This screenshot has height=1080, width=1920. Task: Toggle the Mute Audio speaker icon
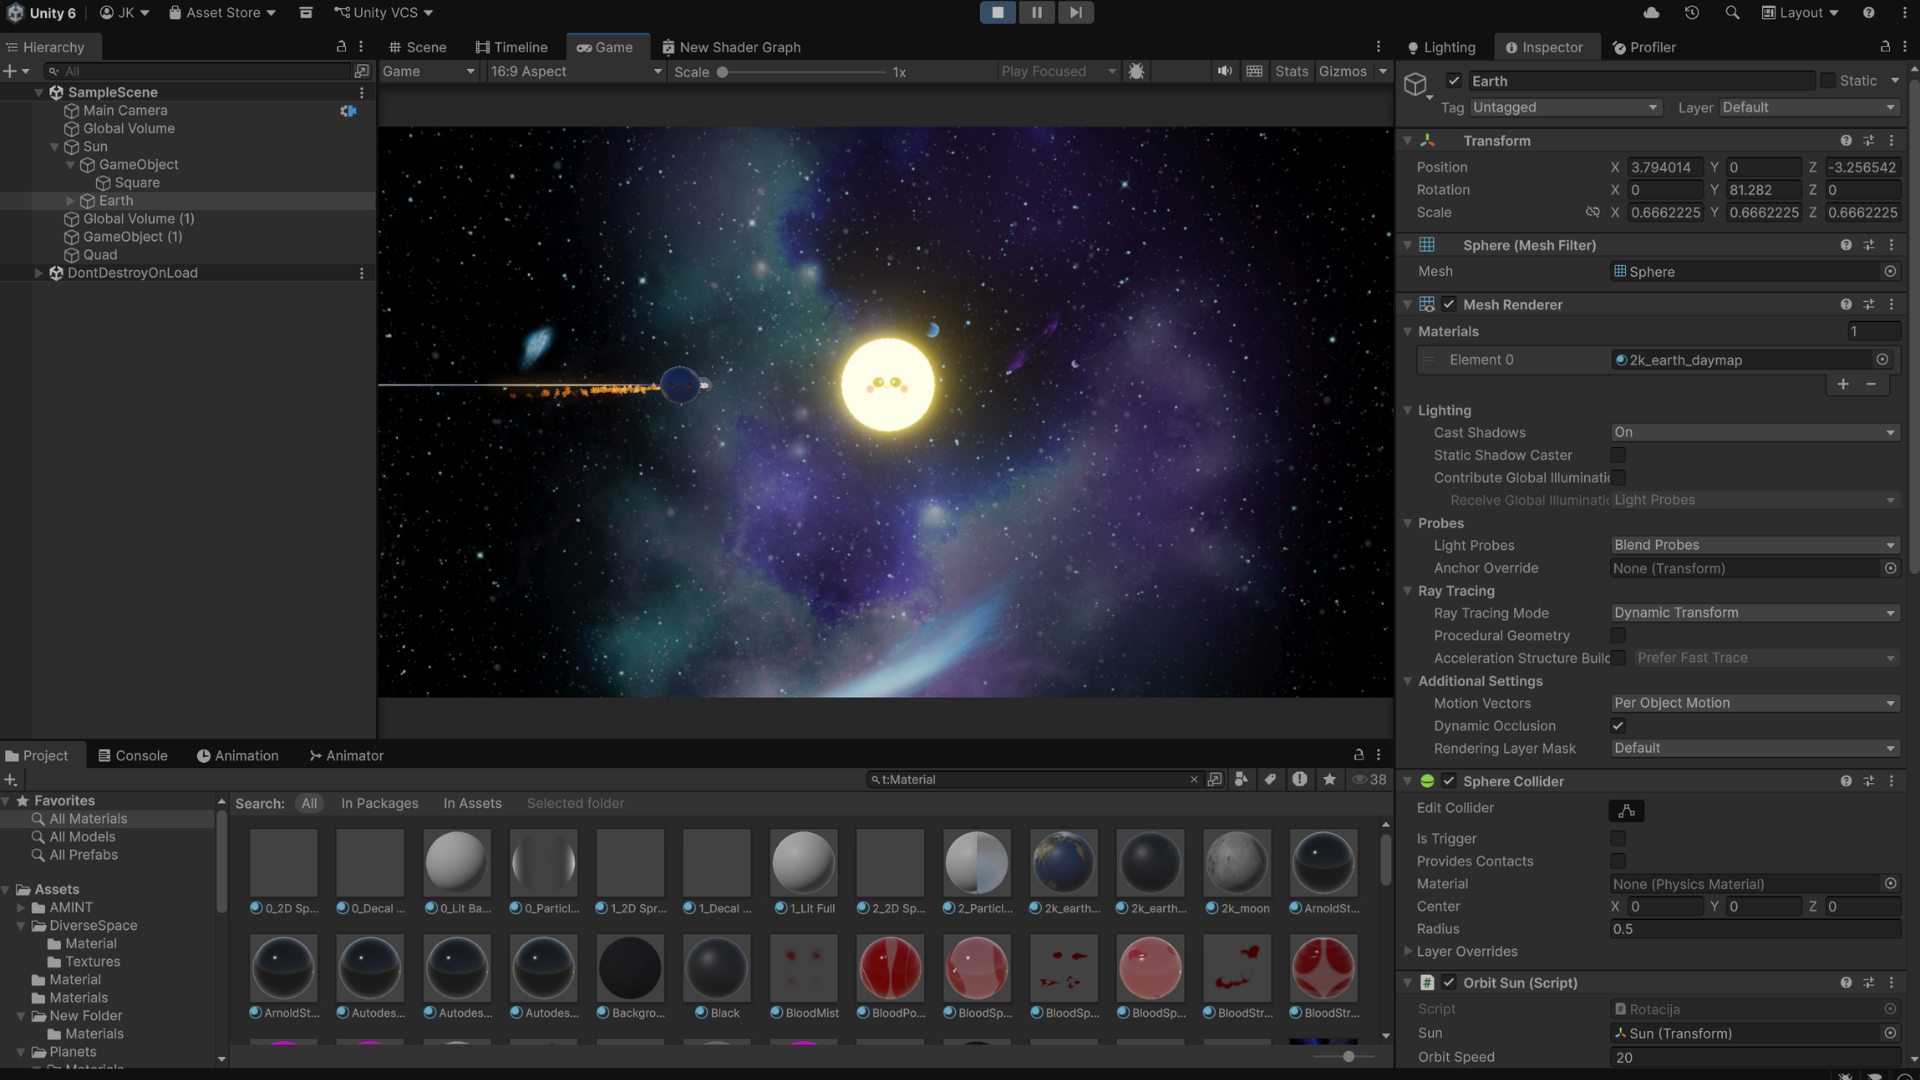click(1224, 71)
